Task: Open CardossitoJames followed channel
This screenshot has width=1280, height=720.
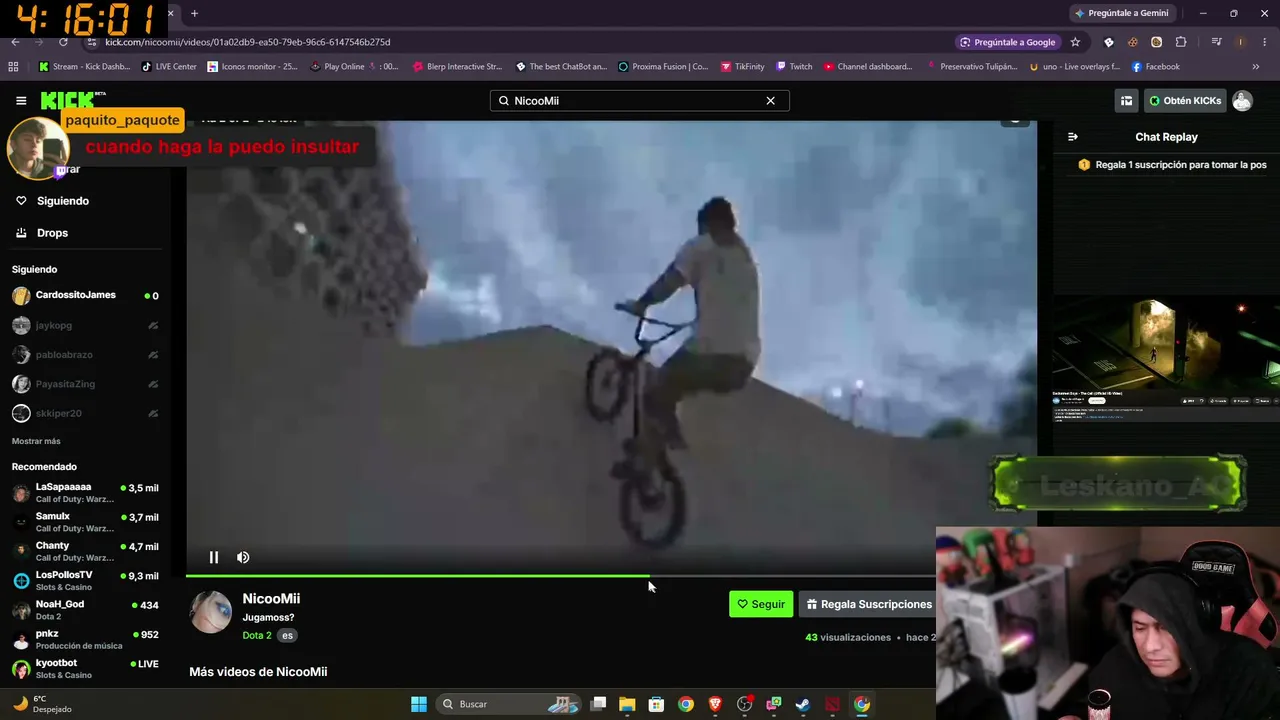Action: click(85, 296)
